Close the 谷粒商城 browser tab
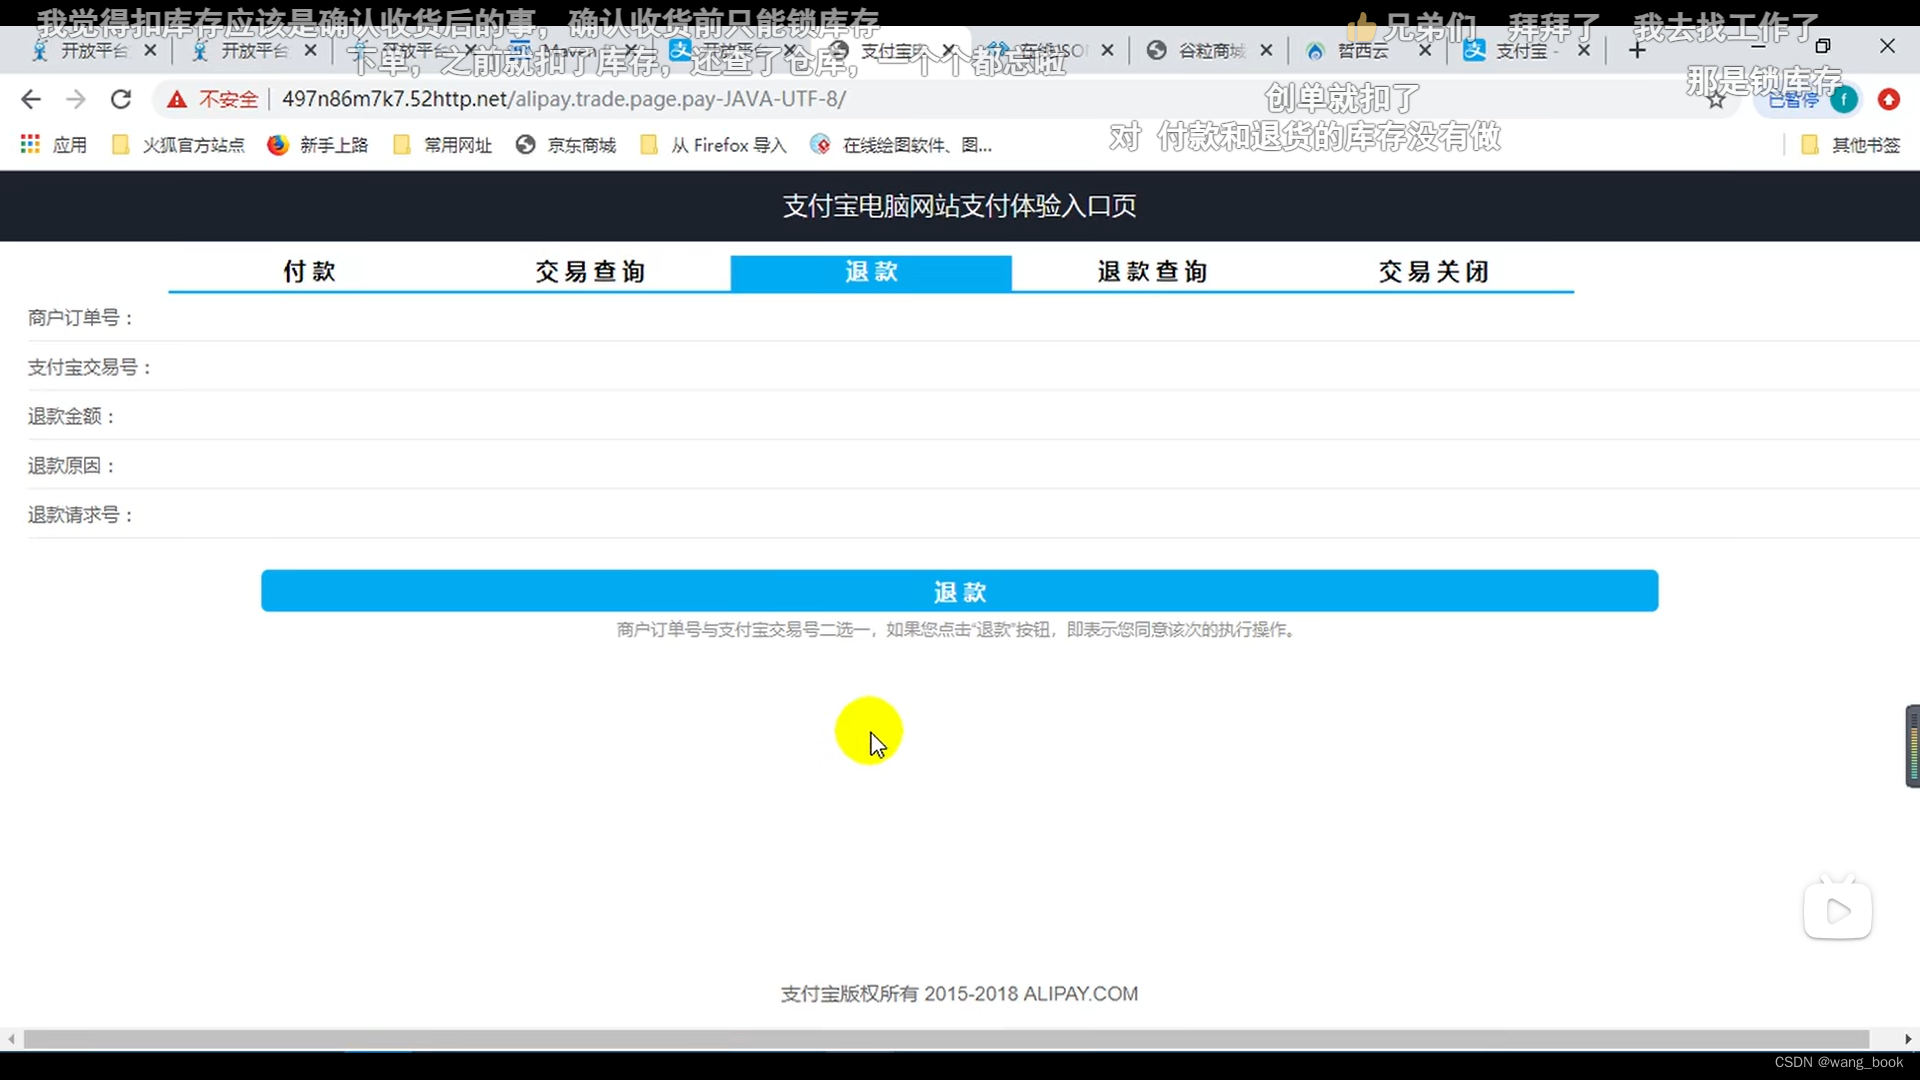Image resolution: width=1920 pixels, height=1080 pixels. pyautogui.click(x=1266, y=50)
